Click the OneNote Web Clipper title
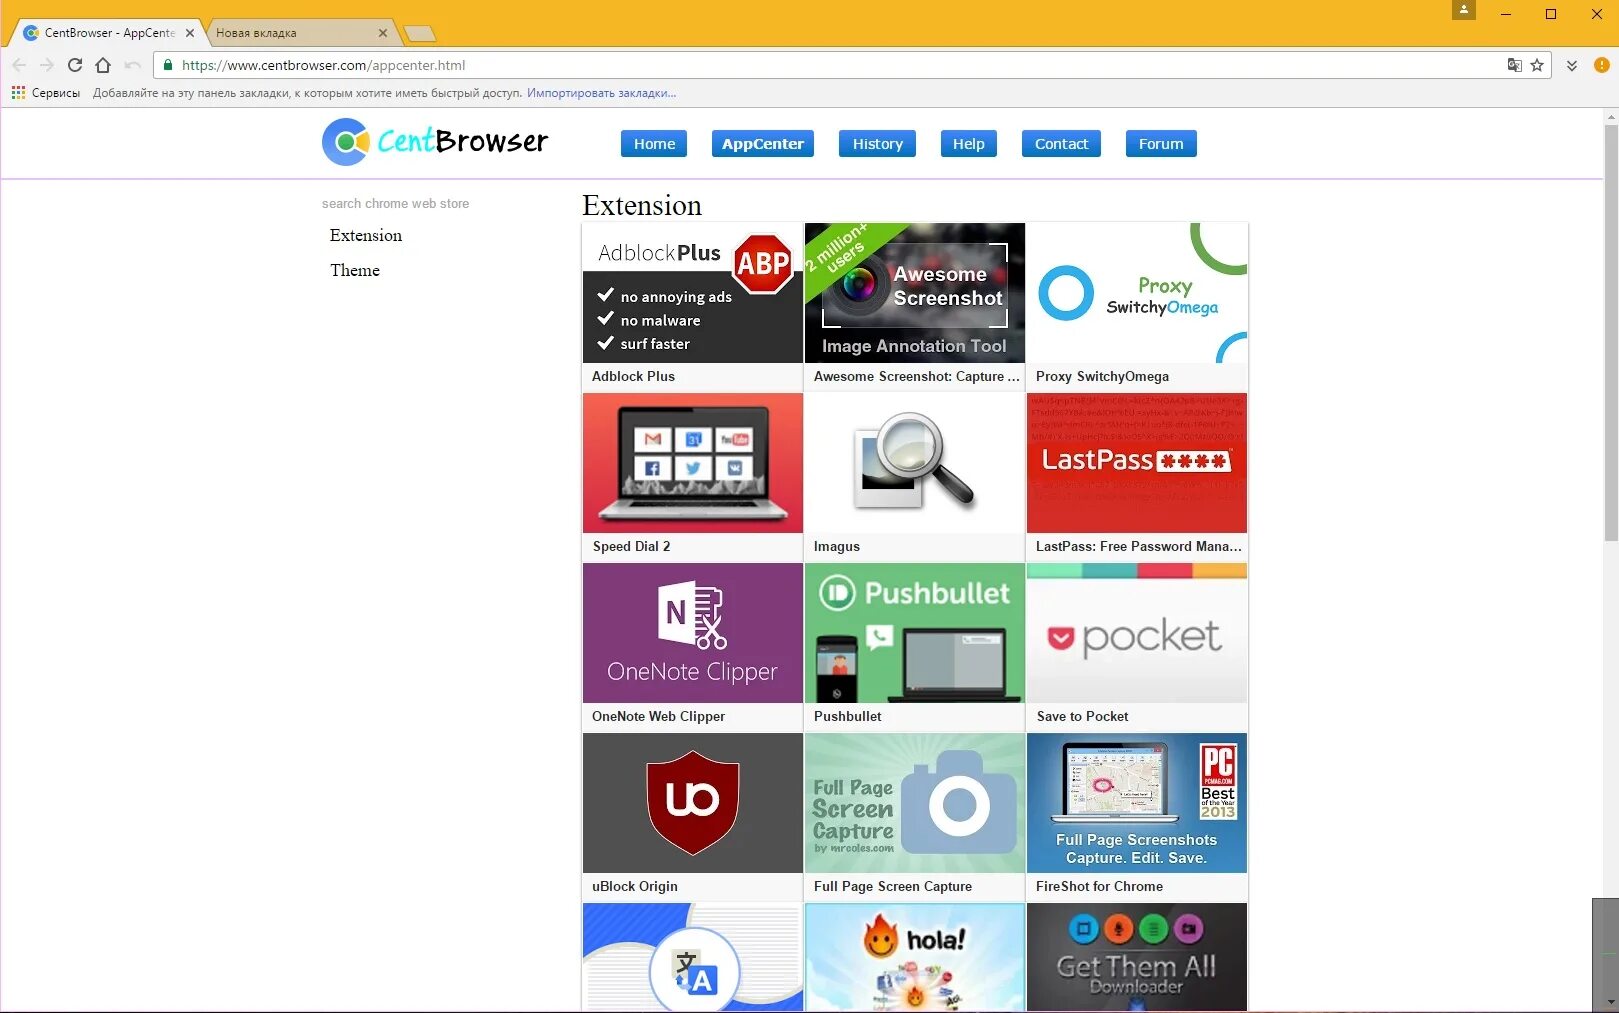Viewport: 1619px width, 1013px height. 658,716
